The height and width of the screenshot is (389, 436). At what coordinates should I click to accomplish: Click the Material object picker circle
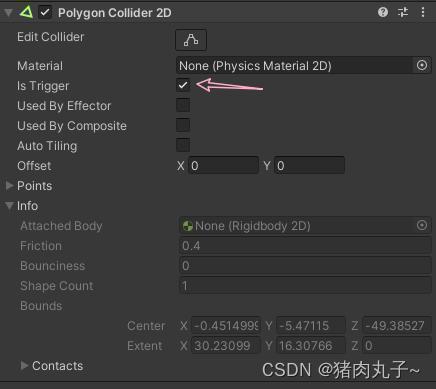pyautogui.click(x=422, y=65)
